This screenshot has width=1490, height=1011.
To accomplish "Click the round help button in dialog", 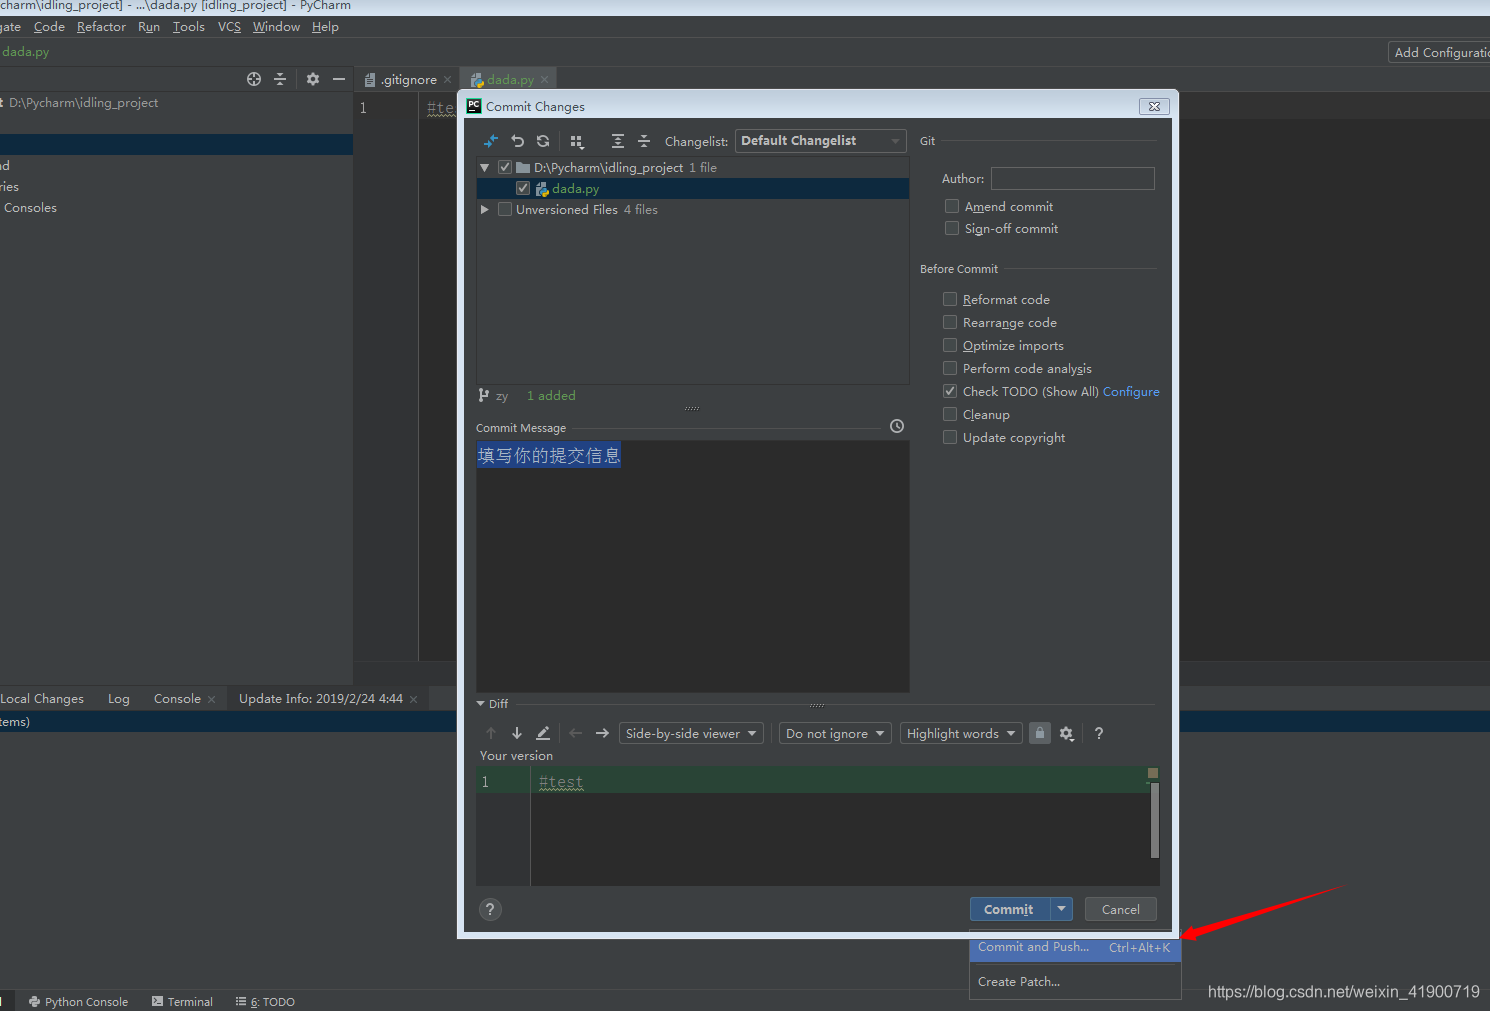I will pos(490,909).
